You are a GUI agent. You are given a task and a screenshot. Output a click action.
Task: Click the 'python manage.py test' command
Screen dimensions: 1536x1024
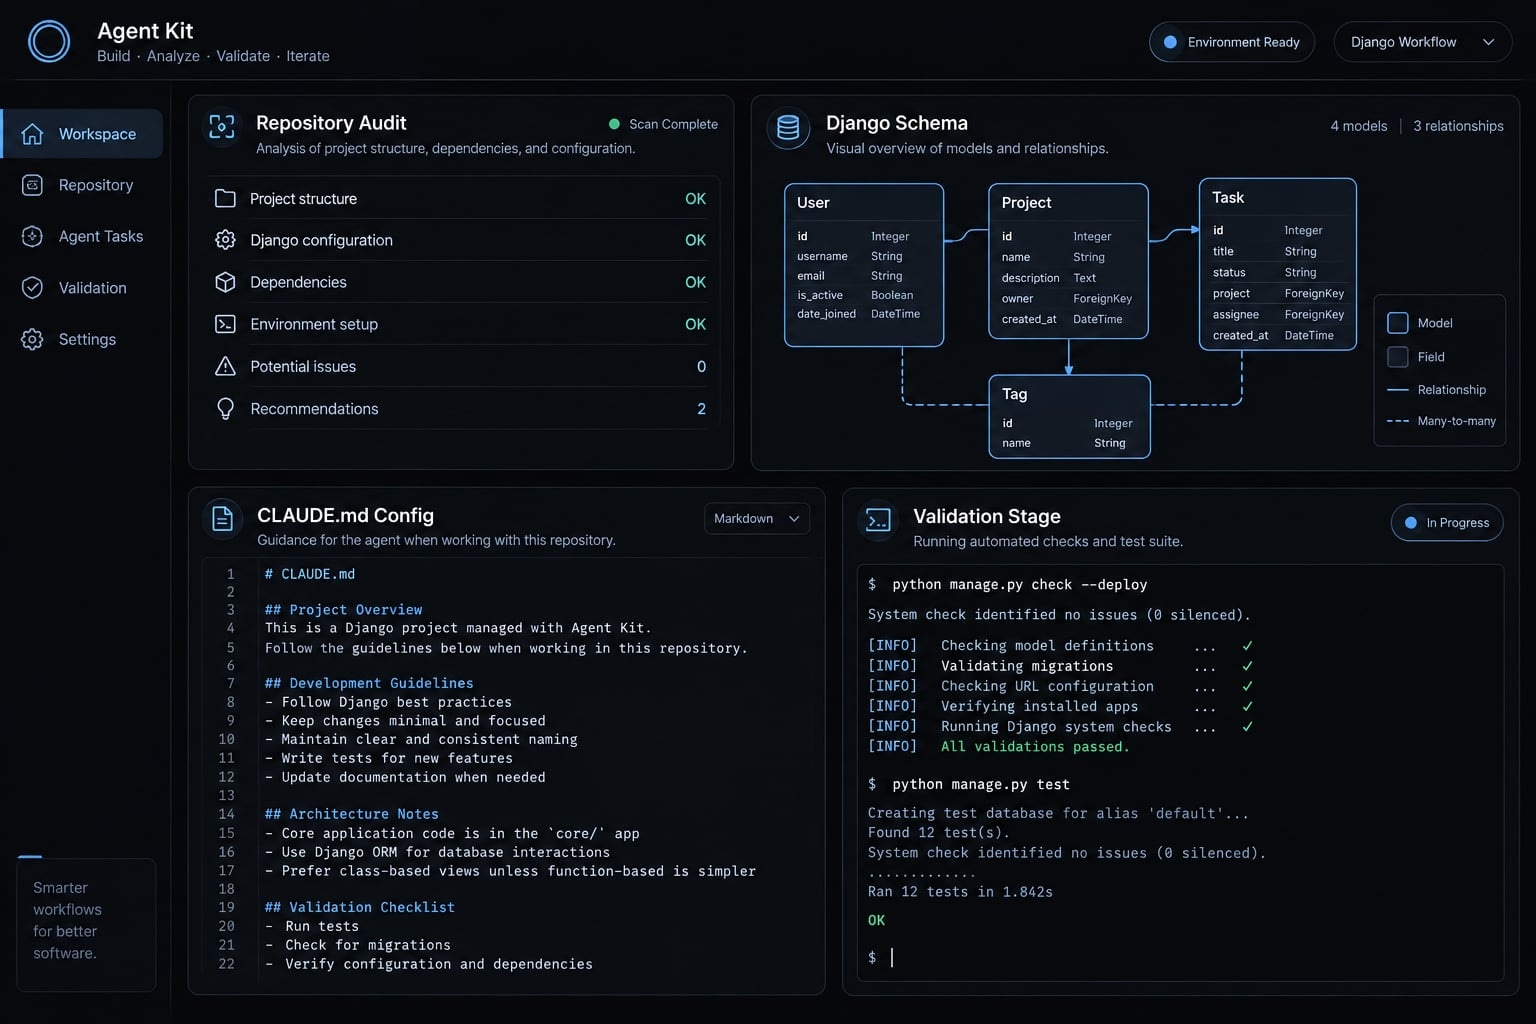(x=980, y=784)
